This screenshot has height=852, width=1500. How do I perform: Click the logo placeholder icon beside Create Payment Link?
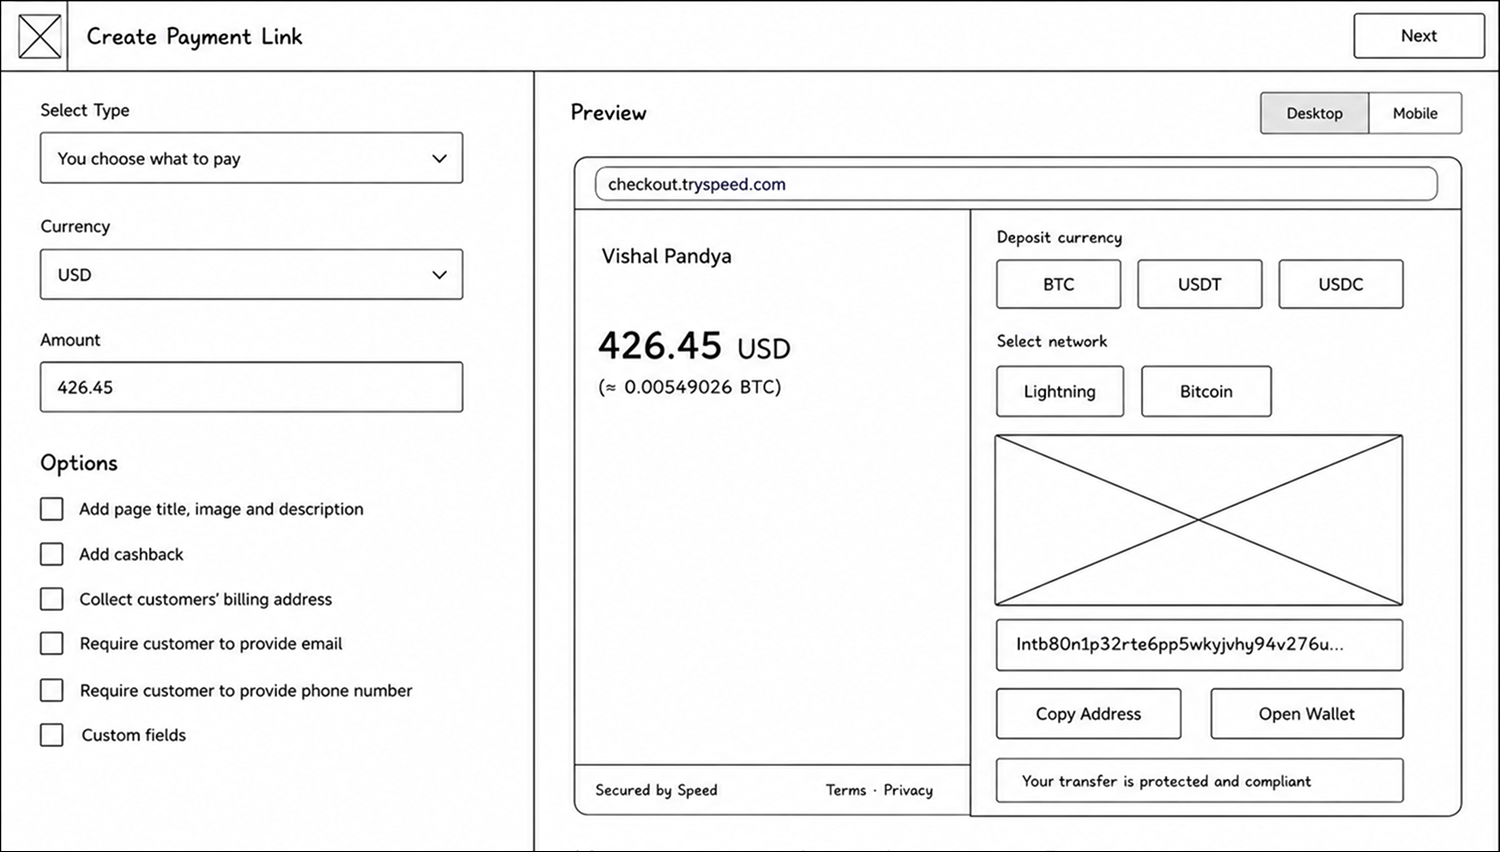[40, 37]
